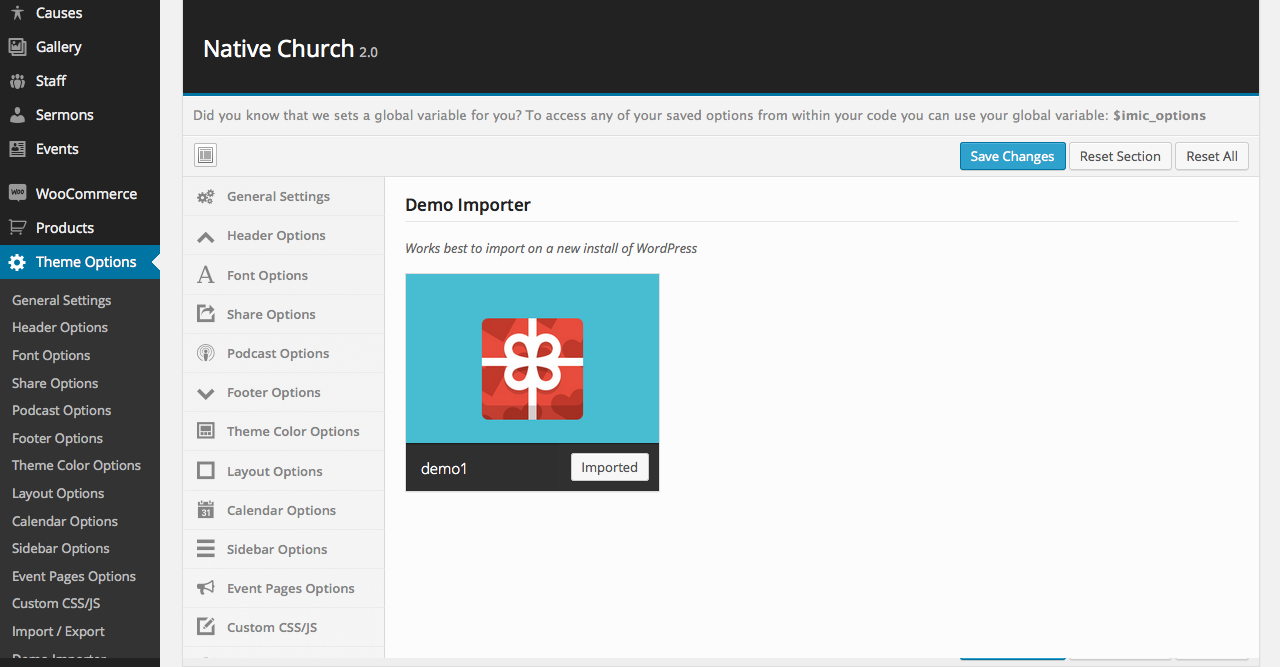Open the Layout Options panel tab
Screen dimensions: 1280x667
[274, 471]
